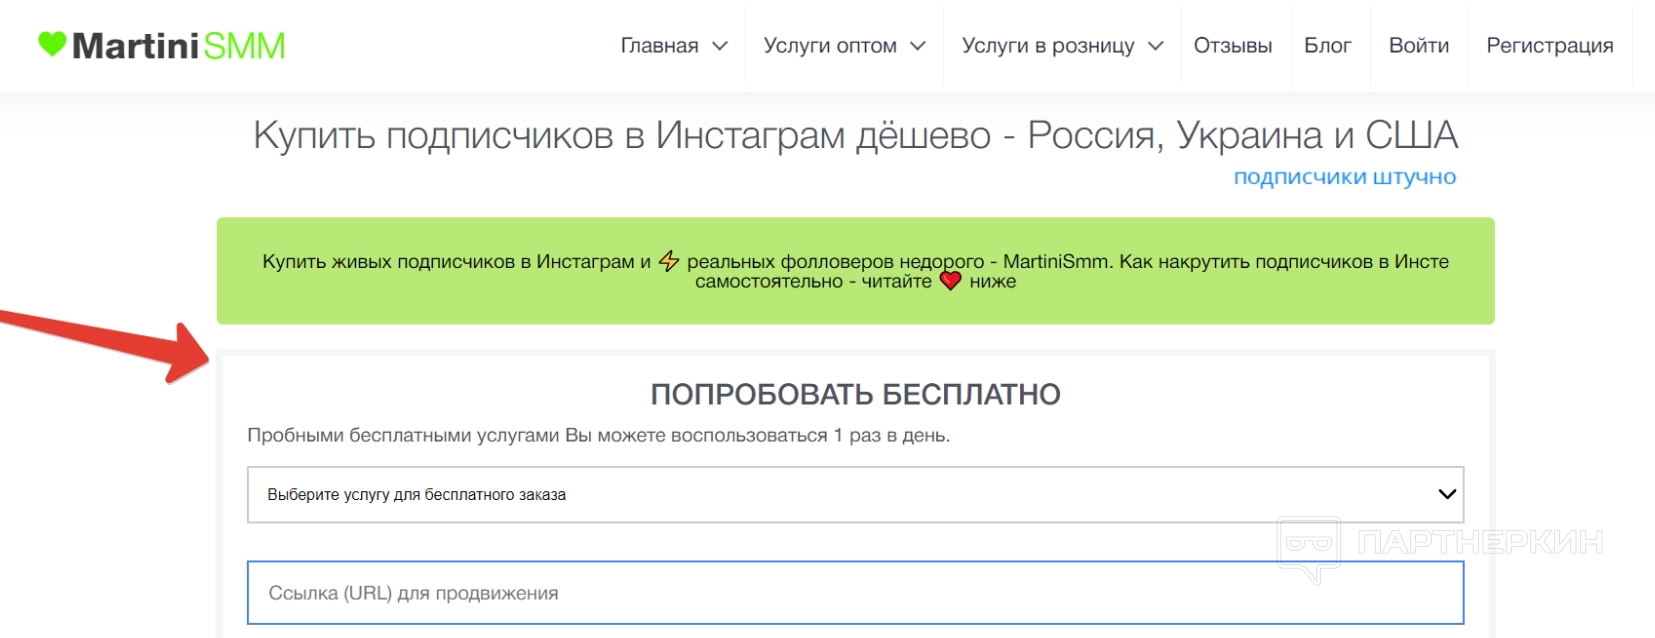
Task: Open the Услуги оптом menu
Action: point(830,46)
